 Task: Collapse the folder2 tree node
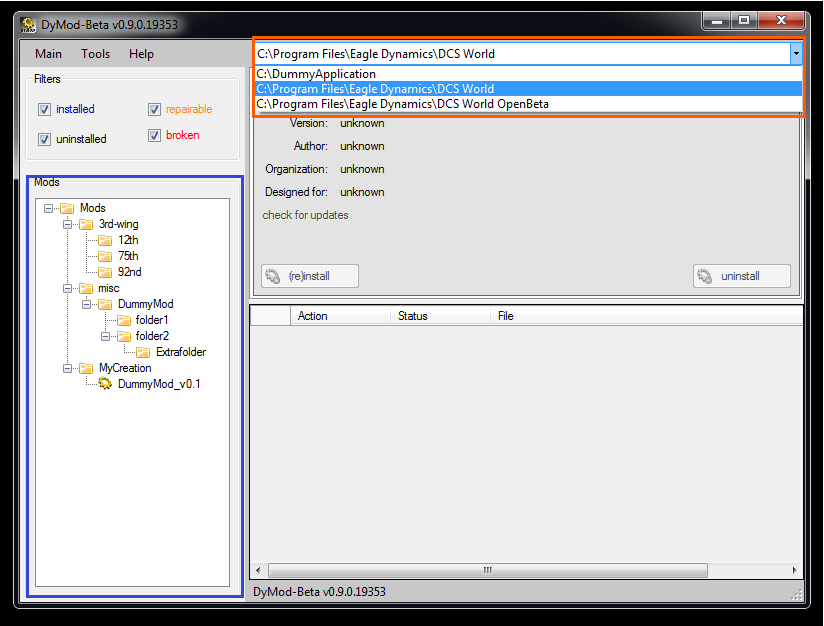point(106,336)
